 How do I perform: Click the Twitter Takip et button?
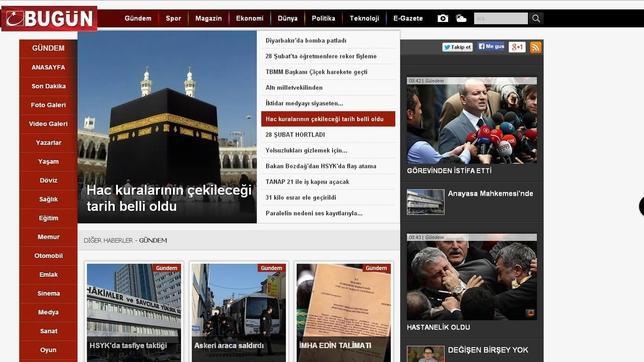coord(457,47)
